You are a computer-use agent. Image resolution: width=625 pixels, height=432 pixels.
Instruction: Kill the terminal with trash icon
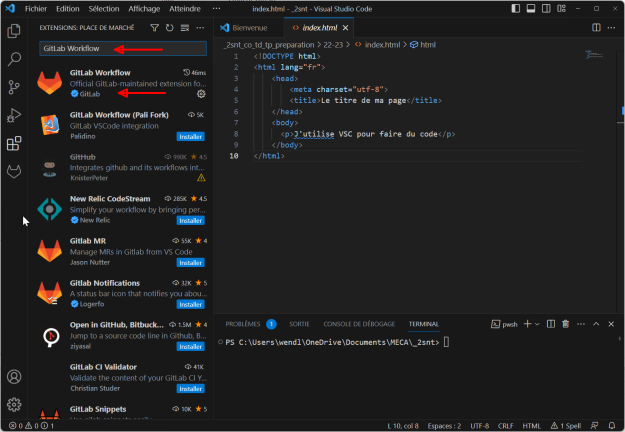tap(565, 324)
